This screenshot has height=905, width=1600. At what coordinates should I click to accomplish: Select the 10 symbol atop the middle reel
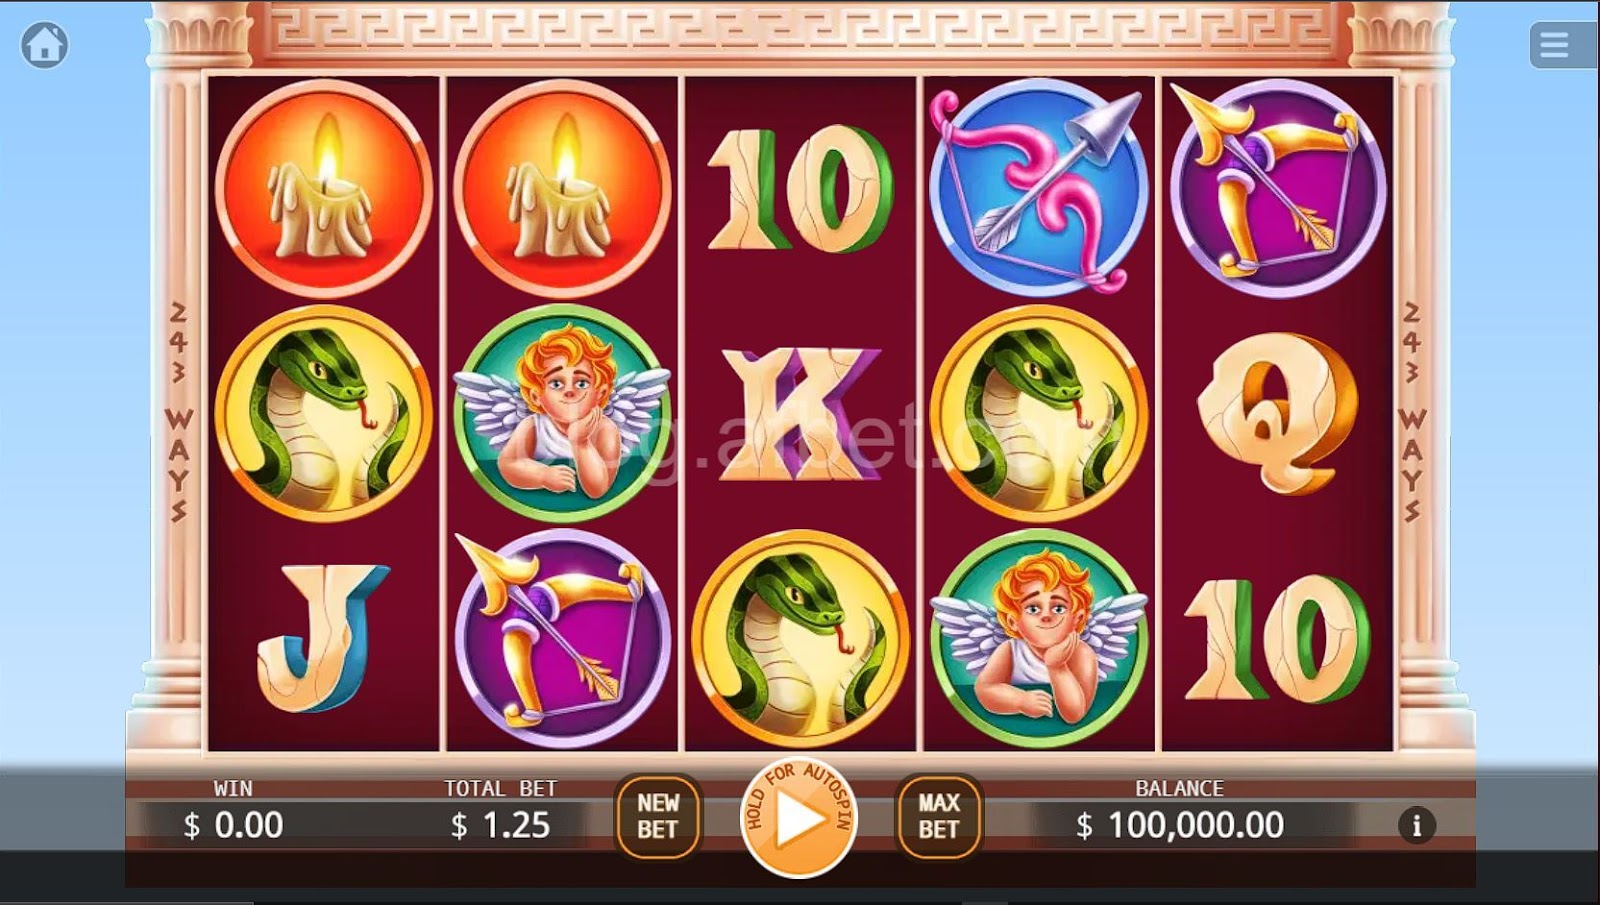pyautogui.click(x=799, y=188)
